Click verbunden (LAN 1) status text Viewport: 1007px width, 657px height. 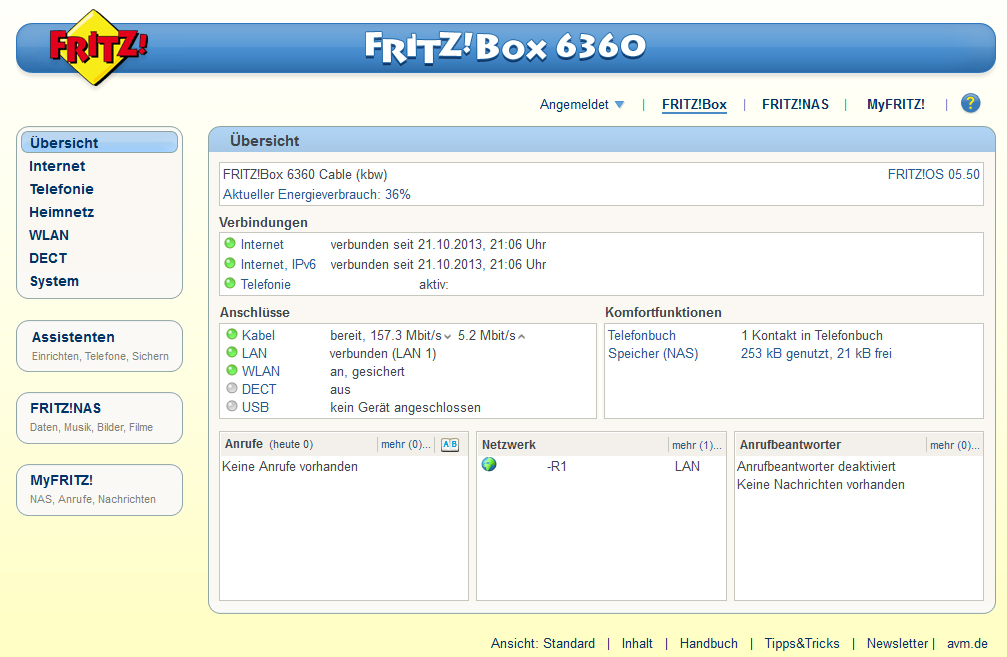coord(383,353)
